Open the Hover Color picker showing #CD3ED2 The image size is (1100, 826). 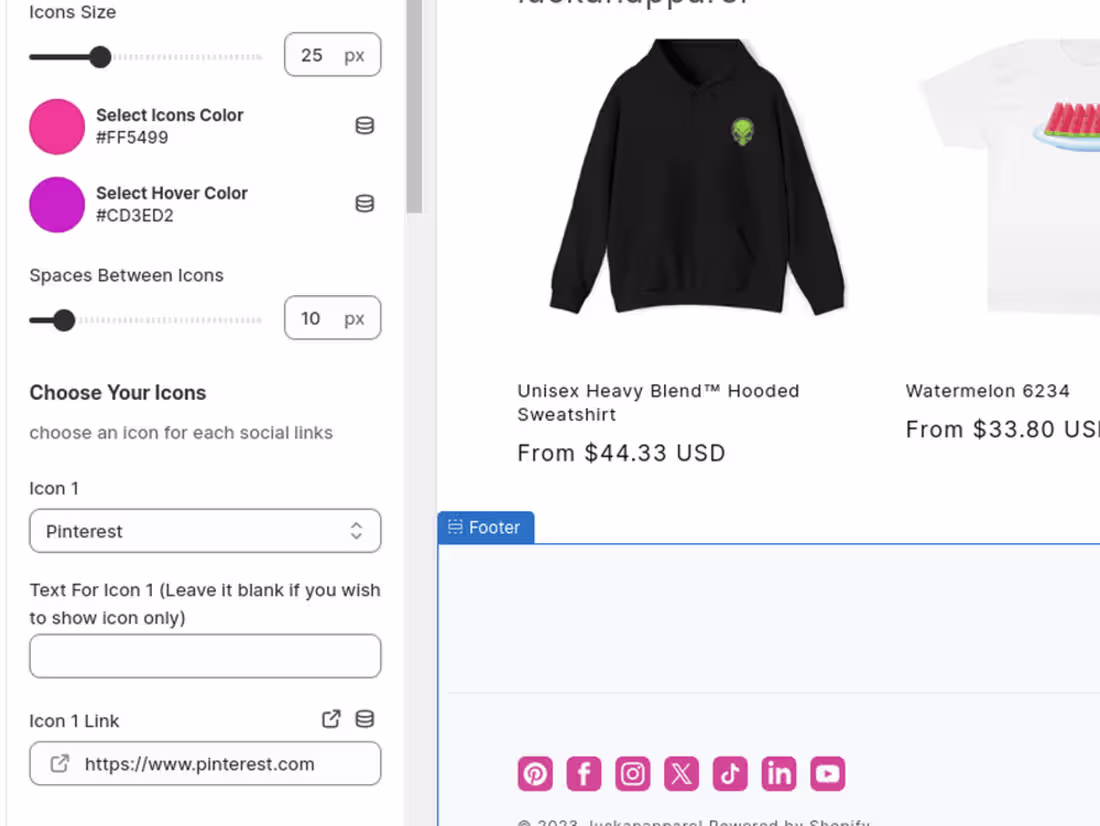(x=56, y=204)
